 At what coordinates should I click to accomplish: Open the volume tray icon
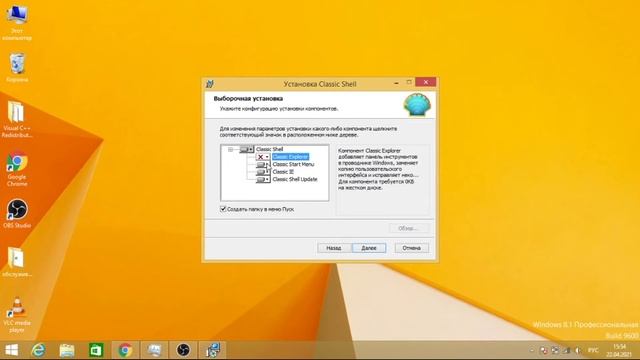click(578, 351)
